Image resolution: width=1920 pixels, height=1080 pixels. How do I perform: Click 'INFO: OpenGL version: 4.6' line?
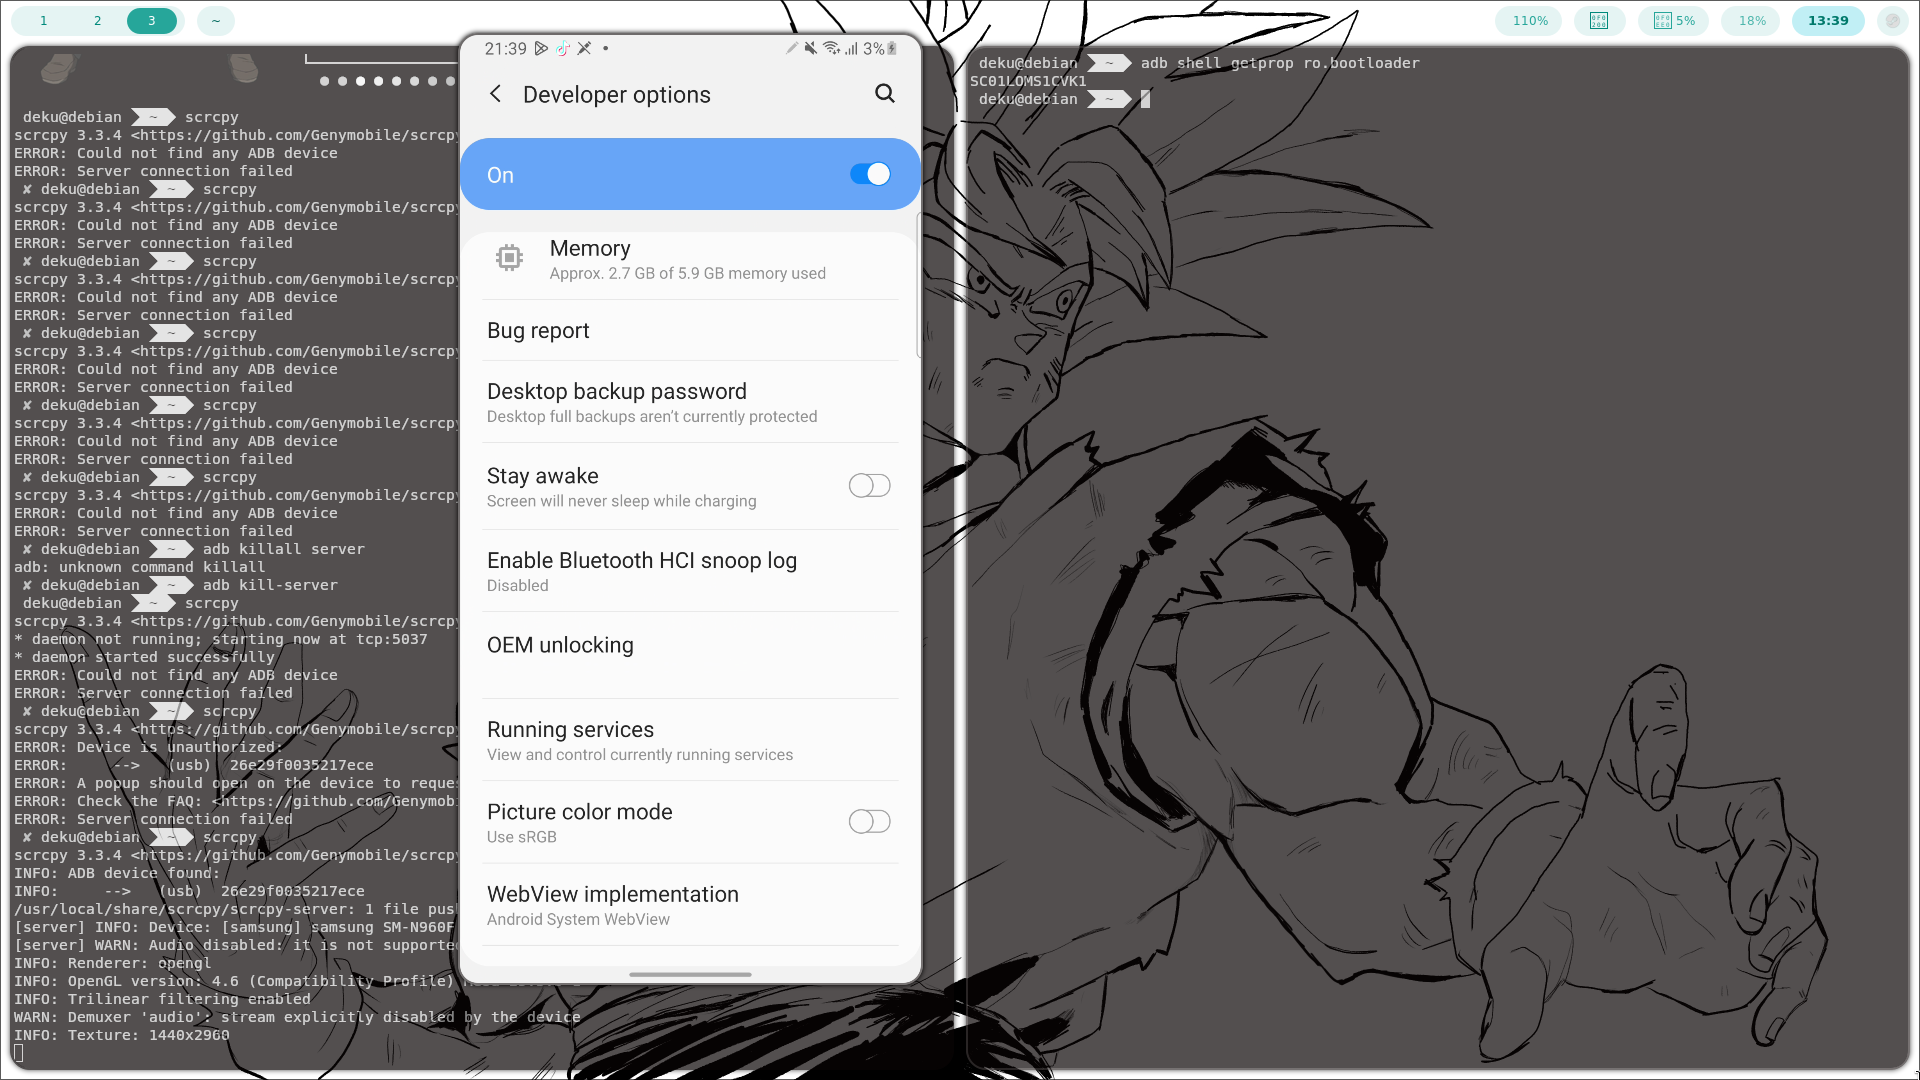(x=235, y=981)
